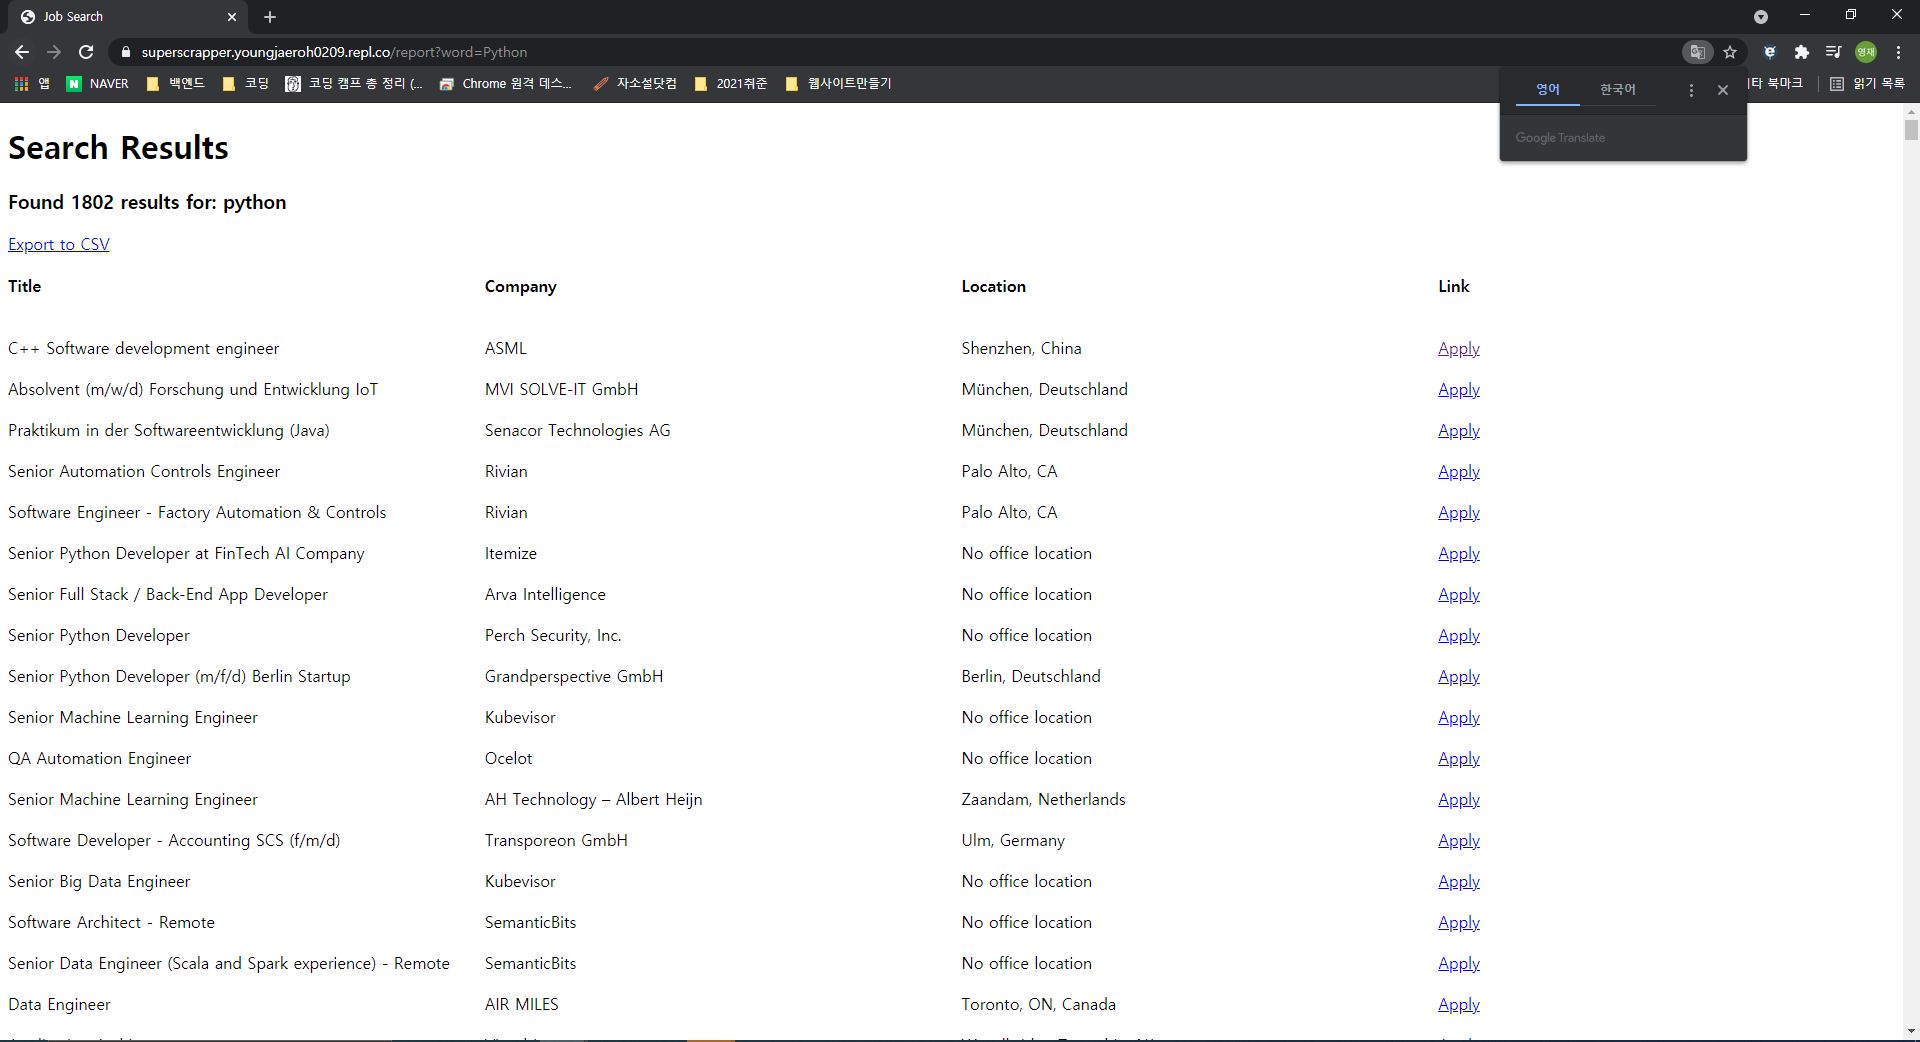Click the Google Translate icon in address bar
The height and width of the screenshot is (1042, 1920).
click(x=1697, y=52)
